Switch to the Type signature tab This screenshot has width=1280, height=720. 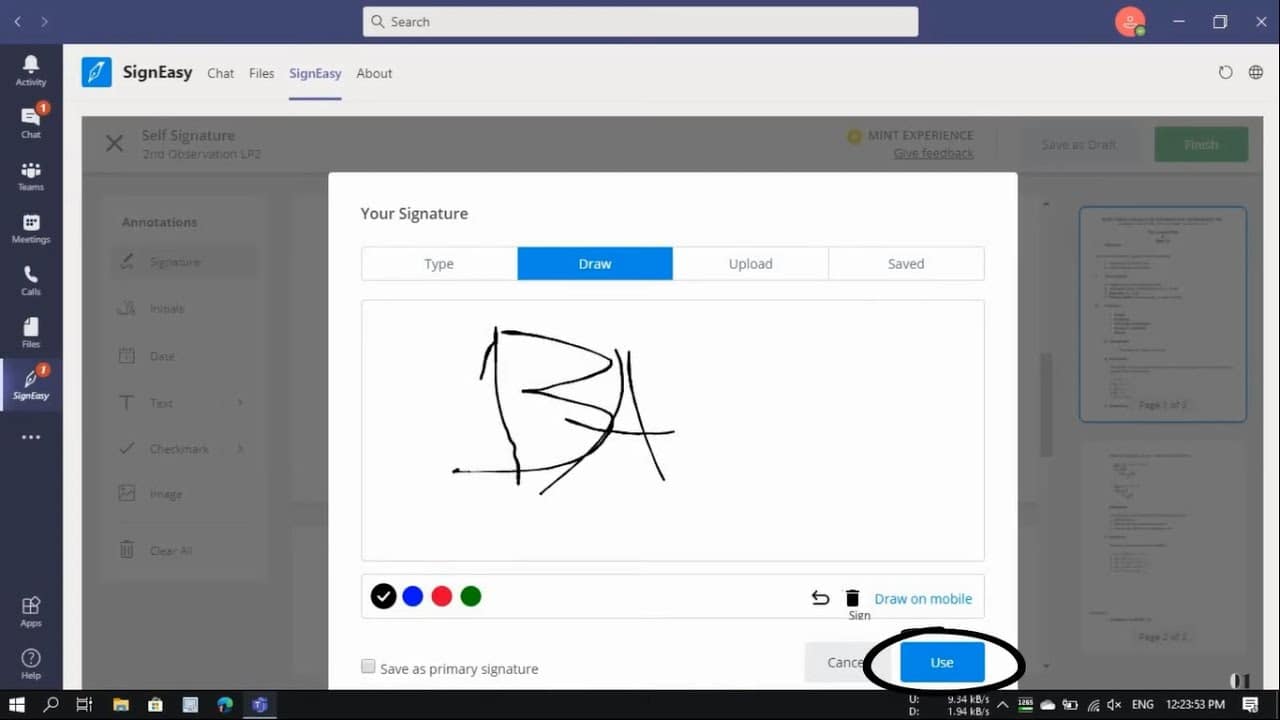point(439,264)
